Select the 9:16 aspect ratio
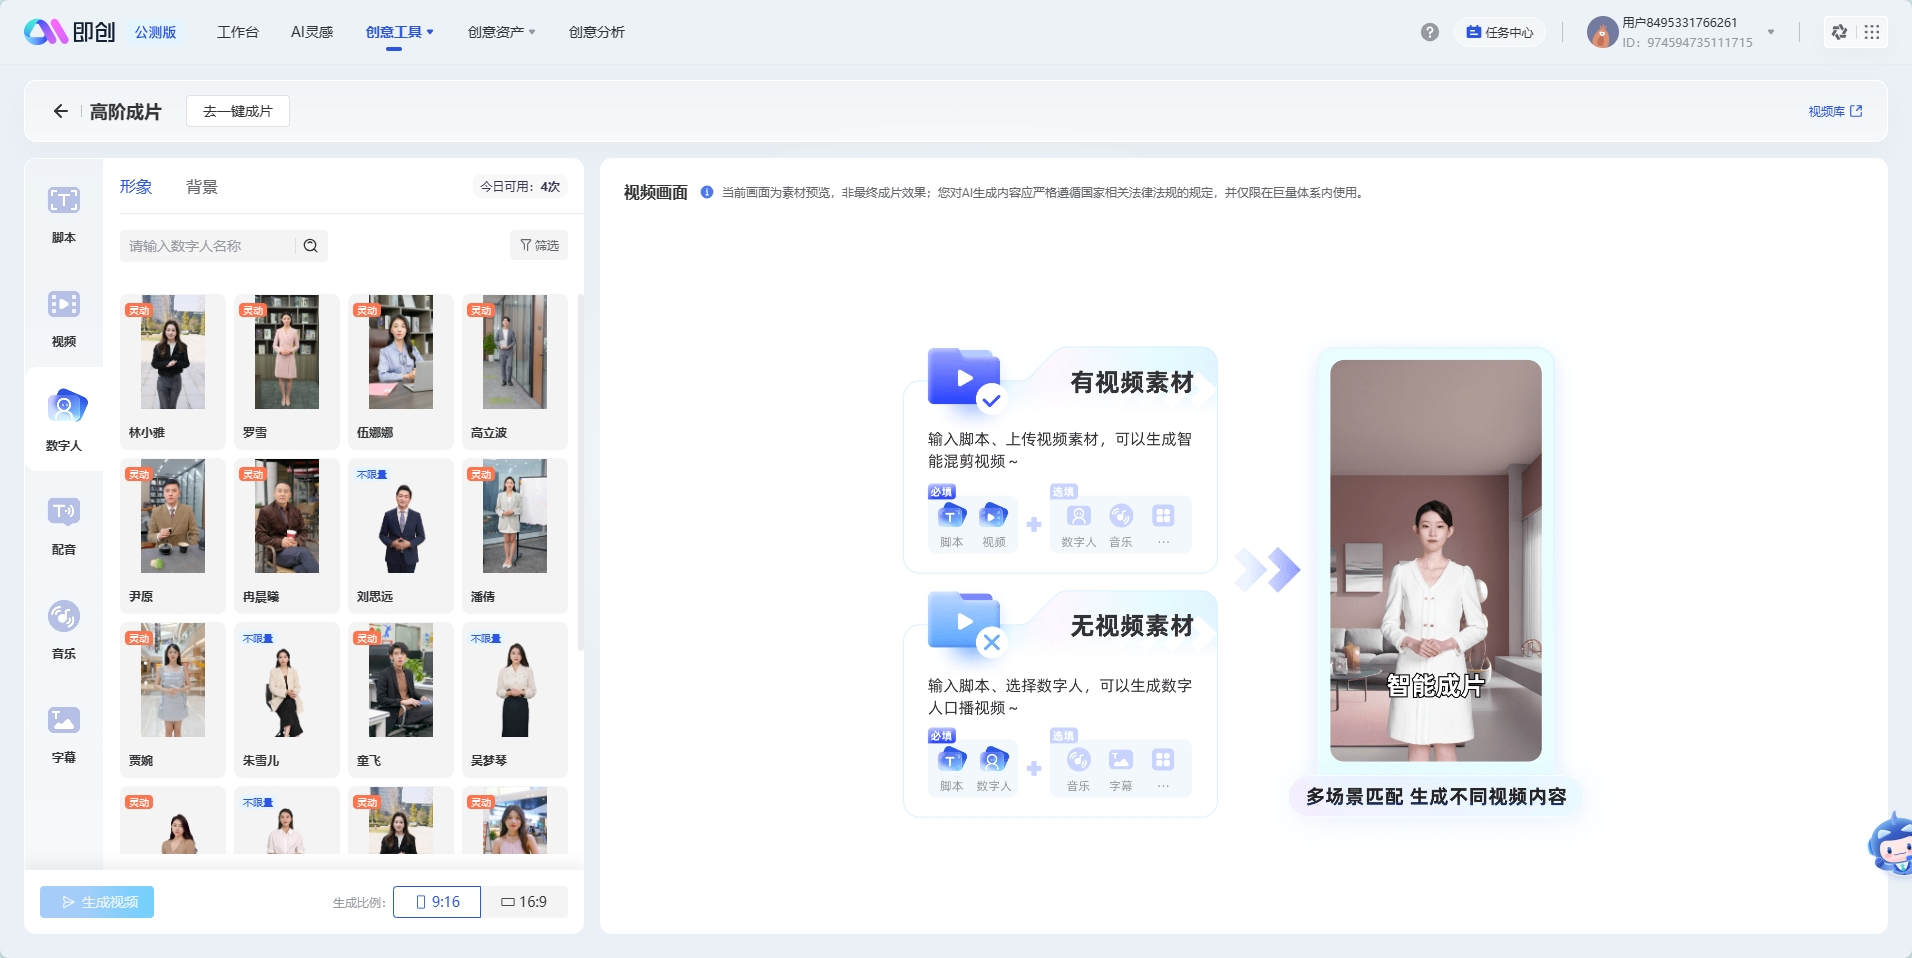Image resolution: width=1912 pixels, height=958 pixels. 437,902
